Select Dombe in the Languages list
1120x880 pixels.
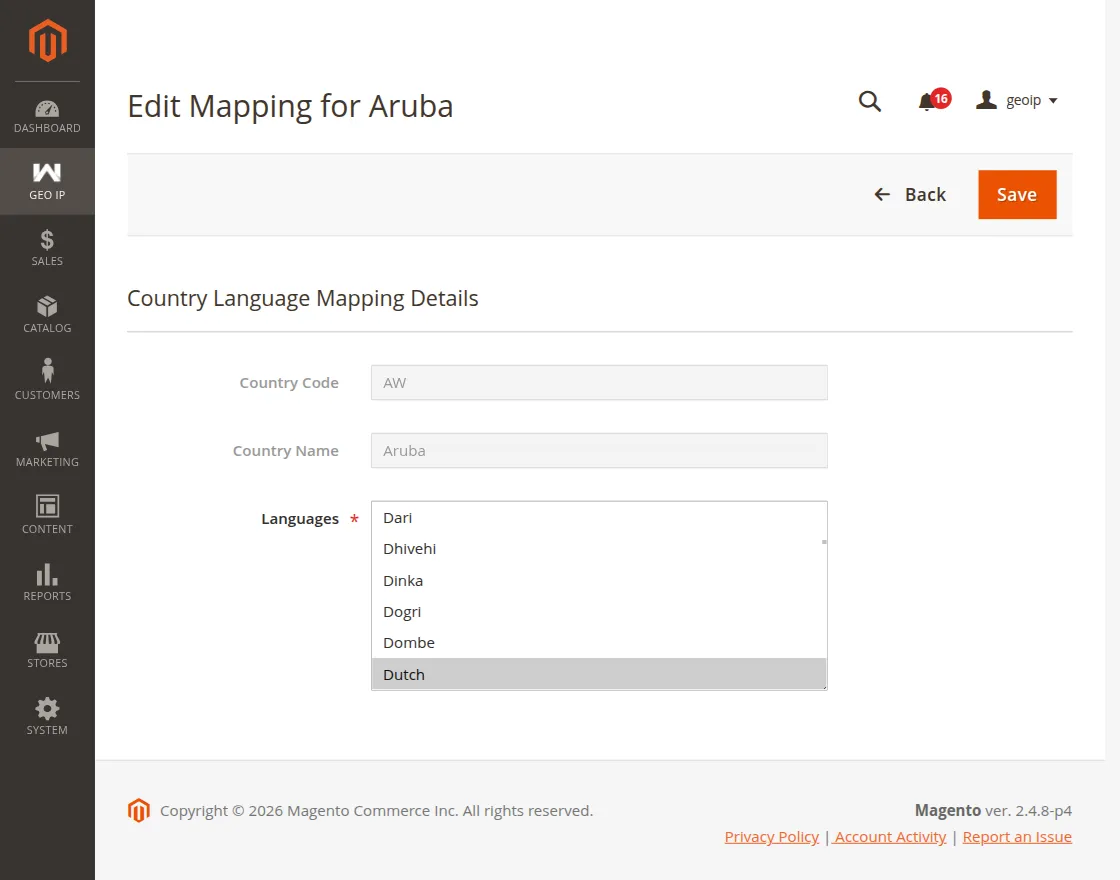pyautogui.click(x=599, y=643)
